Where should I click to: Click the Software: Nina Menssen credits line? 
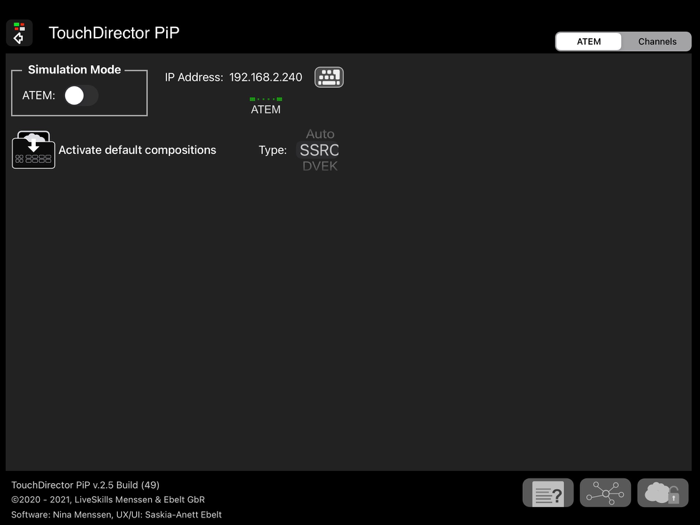[x=116, y=515]
